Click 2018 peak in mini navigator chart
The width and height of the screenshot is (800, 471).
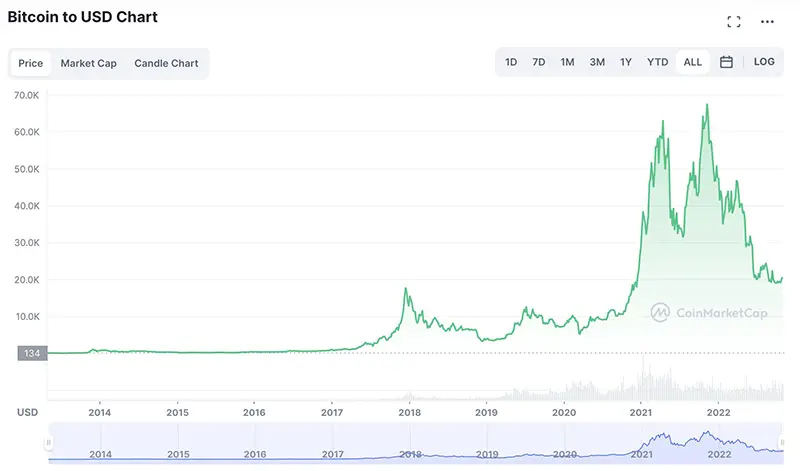(406, 451)
